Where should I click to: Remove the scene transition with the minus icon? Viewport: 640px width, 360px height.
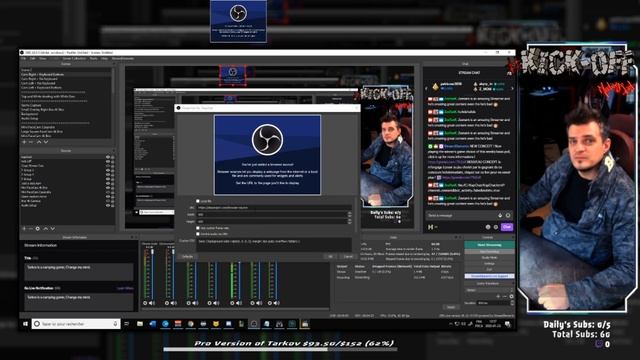[504, 296]
